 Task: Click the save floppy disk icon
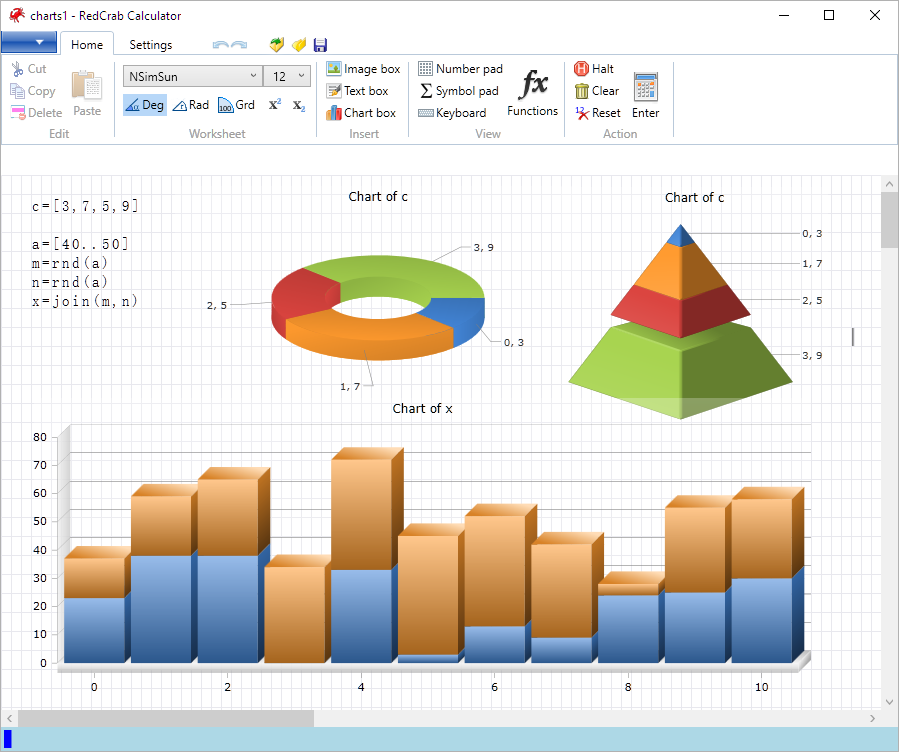click(x=320, y=45)
